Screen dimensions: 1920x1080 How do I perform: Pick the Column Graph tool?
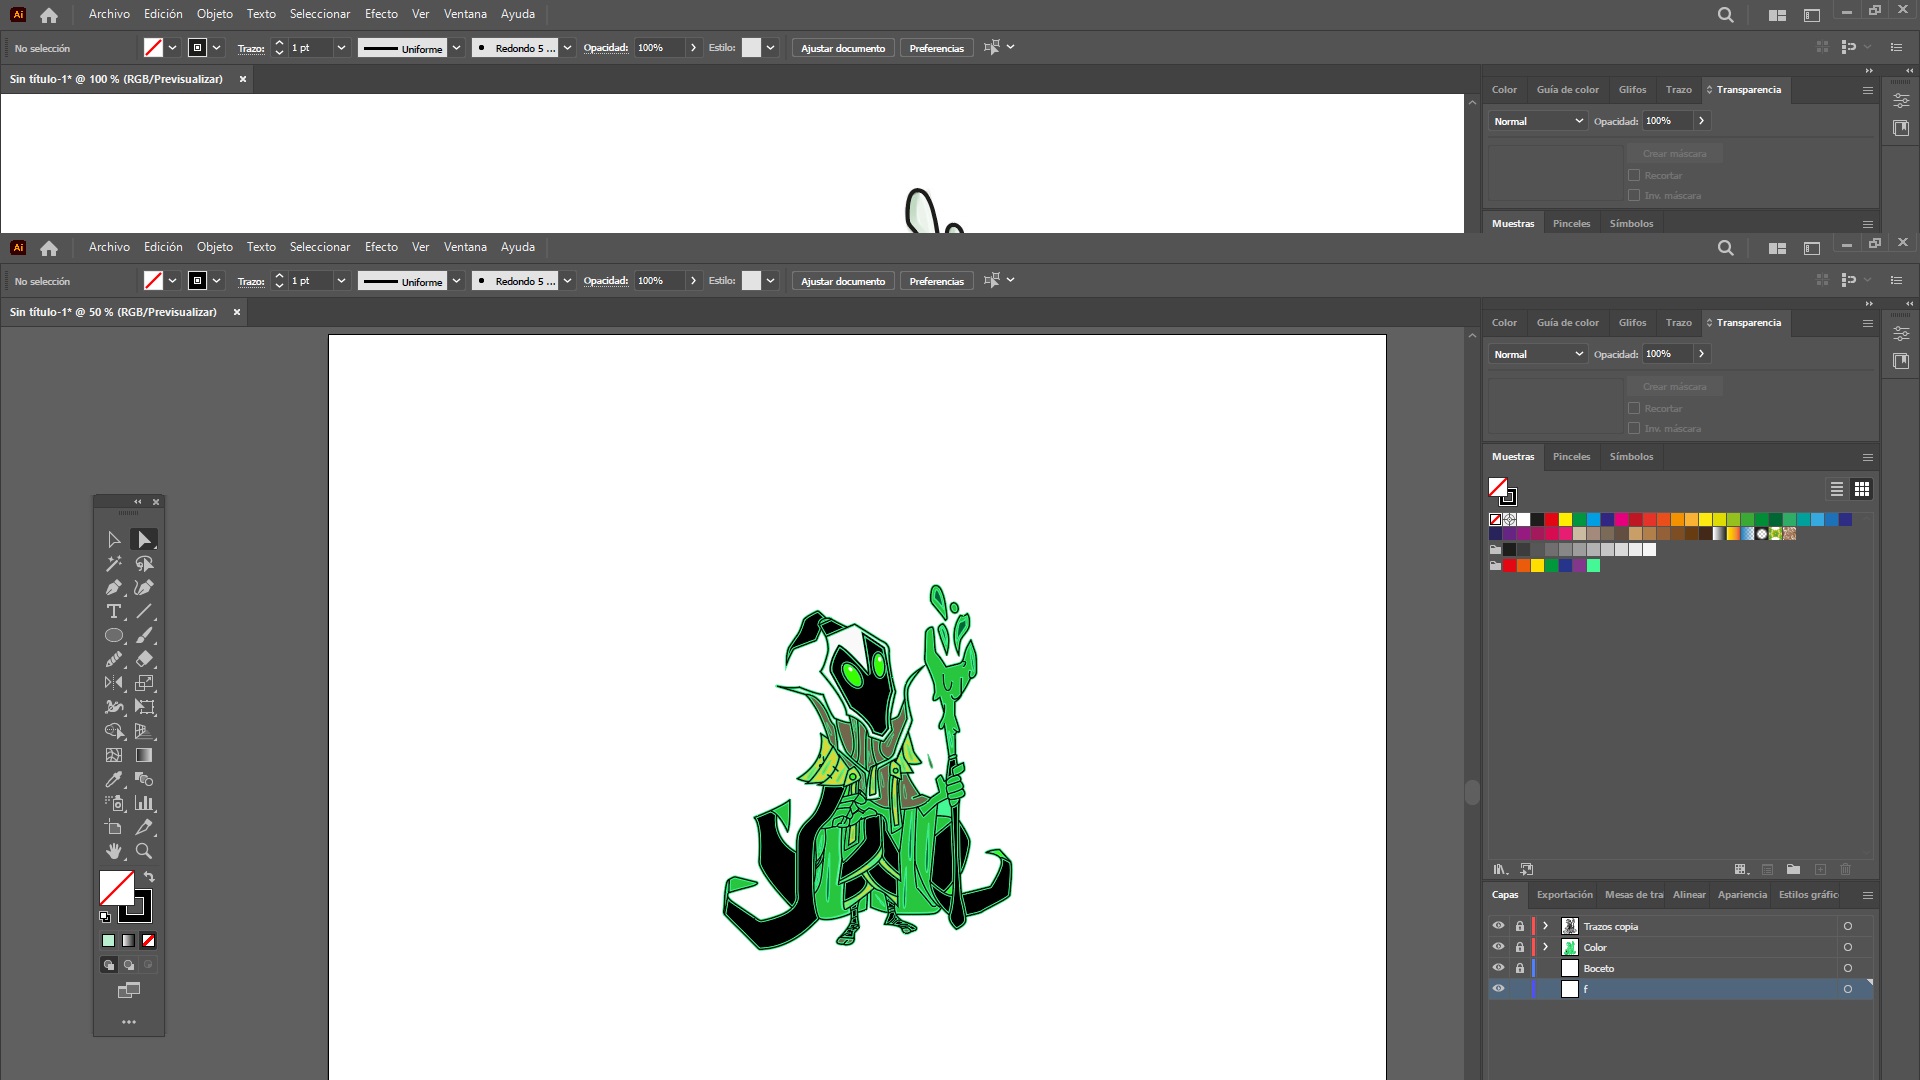144,804
